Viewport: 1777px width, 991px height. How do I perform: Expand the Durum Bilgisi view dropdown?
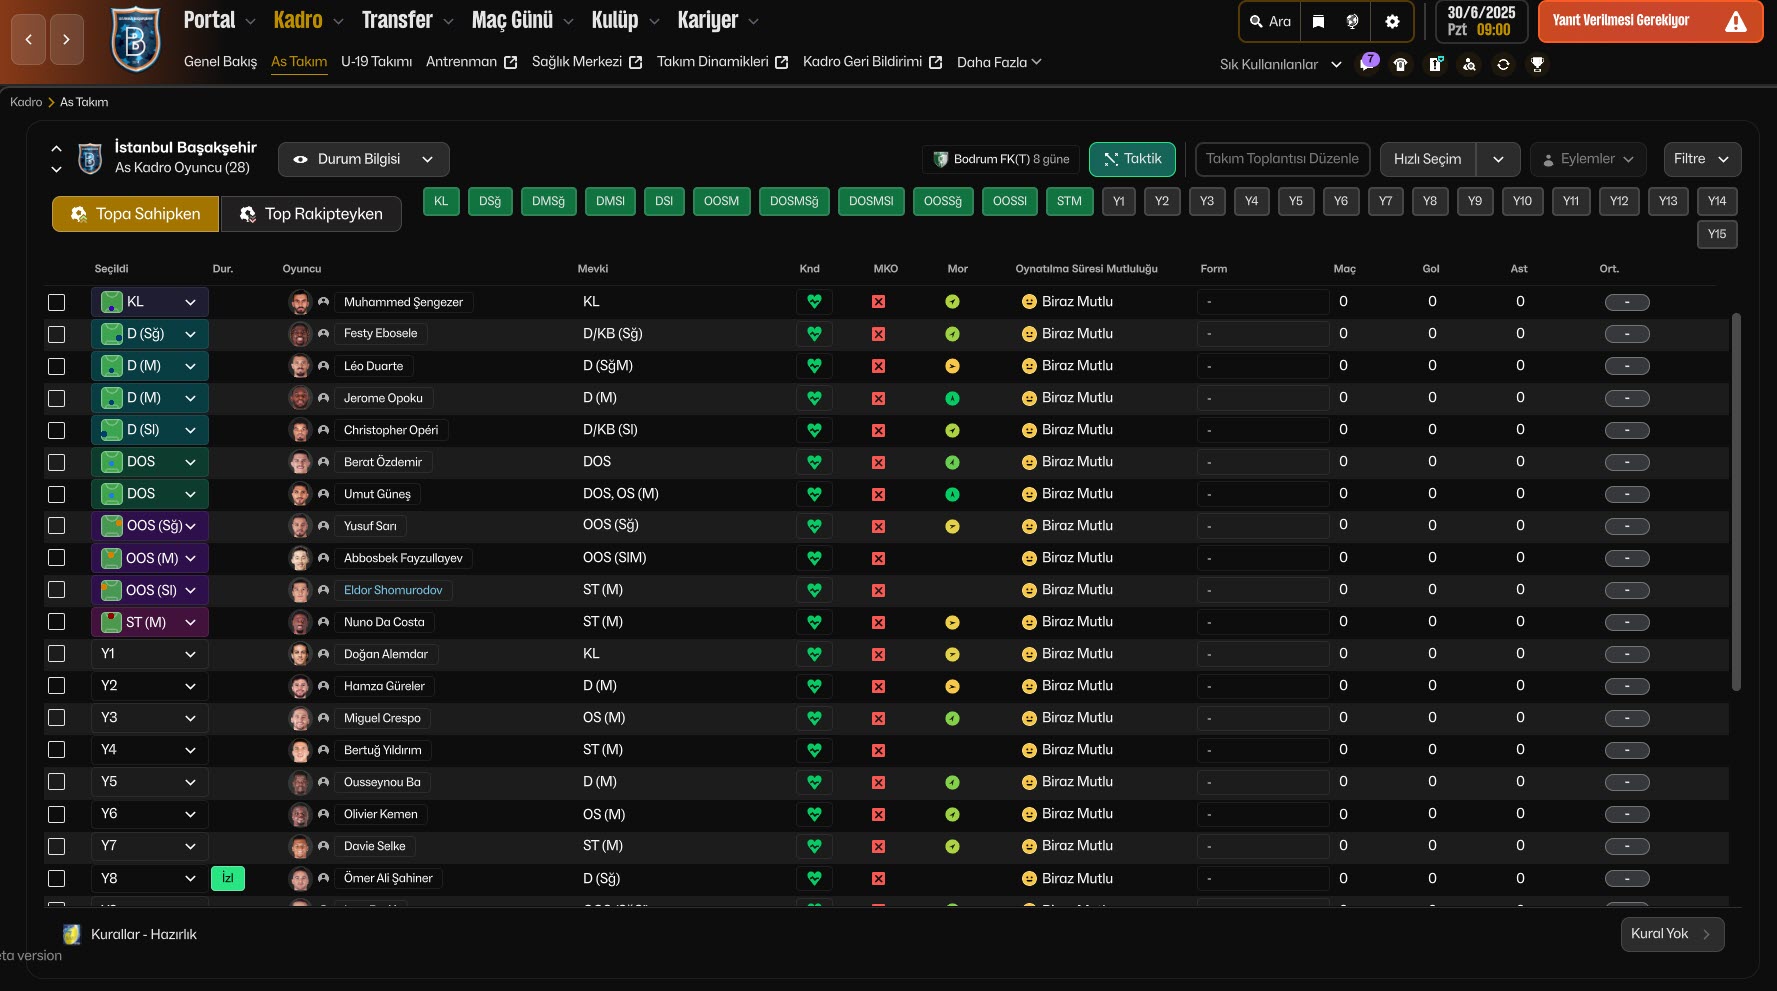364,159
